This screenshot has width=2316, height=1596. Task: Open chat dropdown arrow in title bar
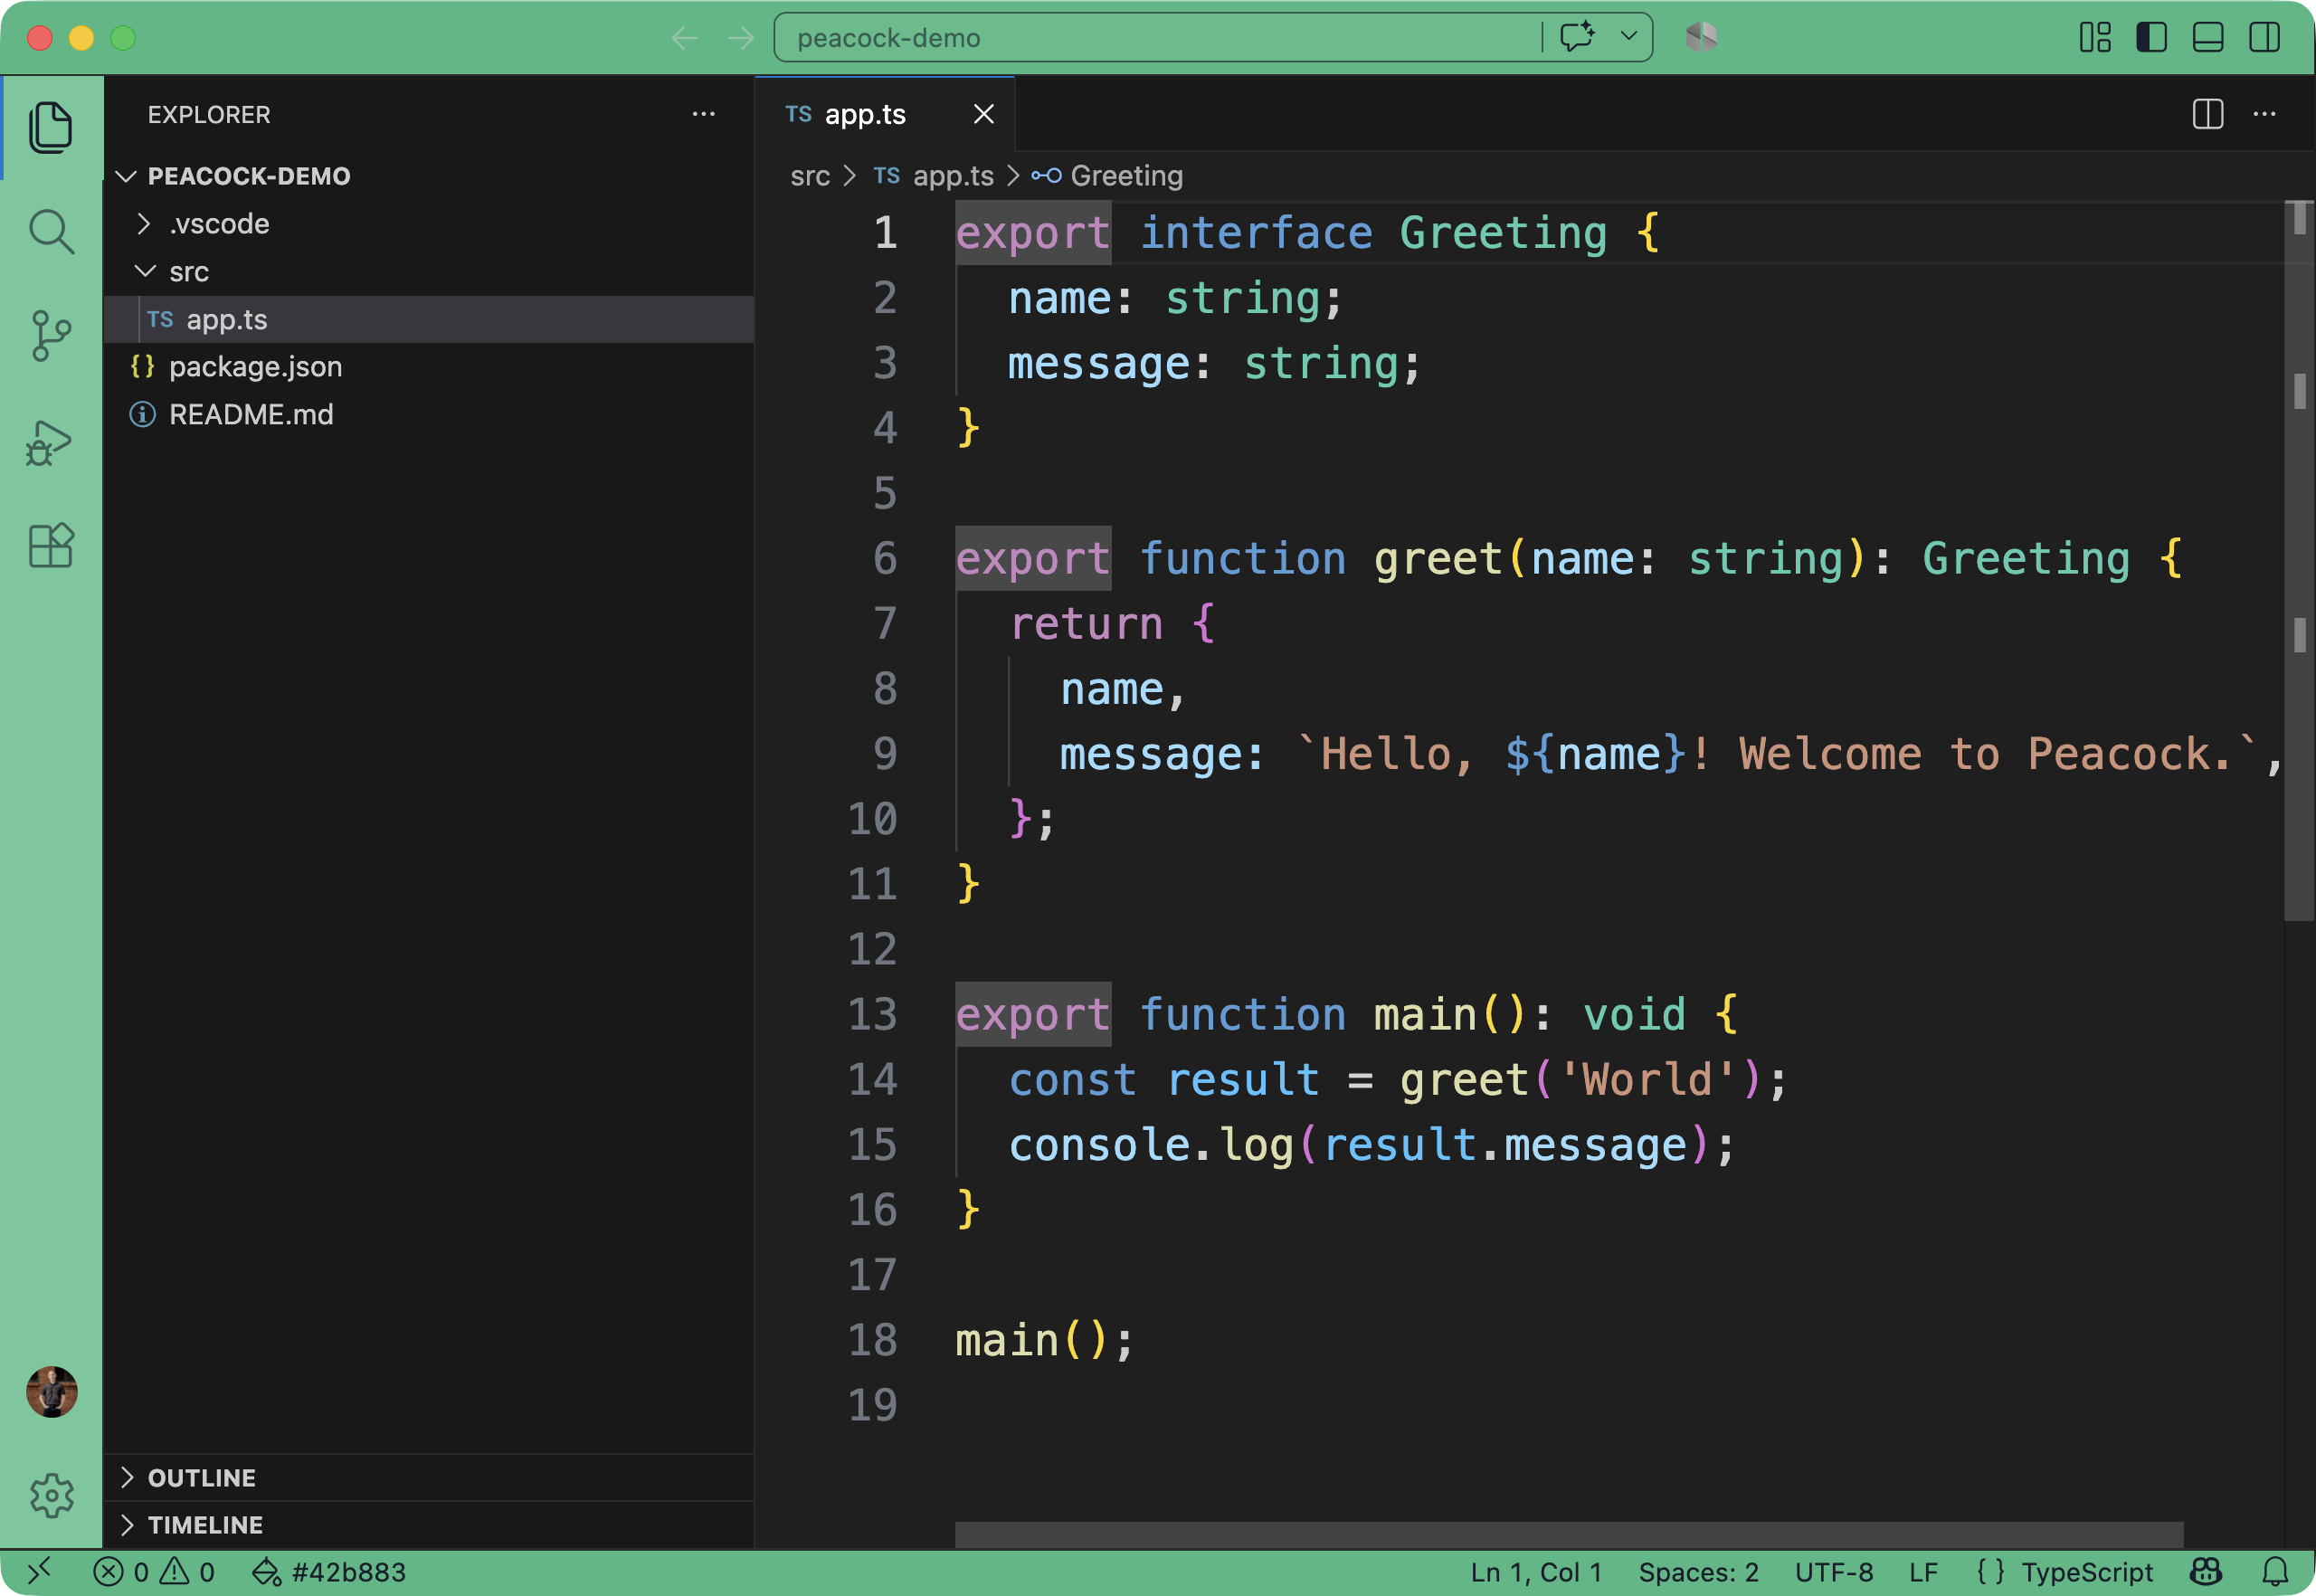[1629, 37]
